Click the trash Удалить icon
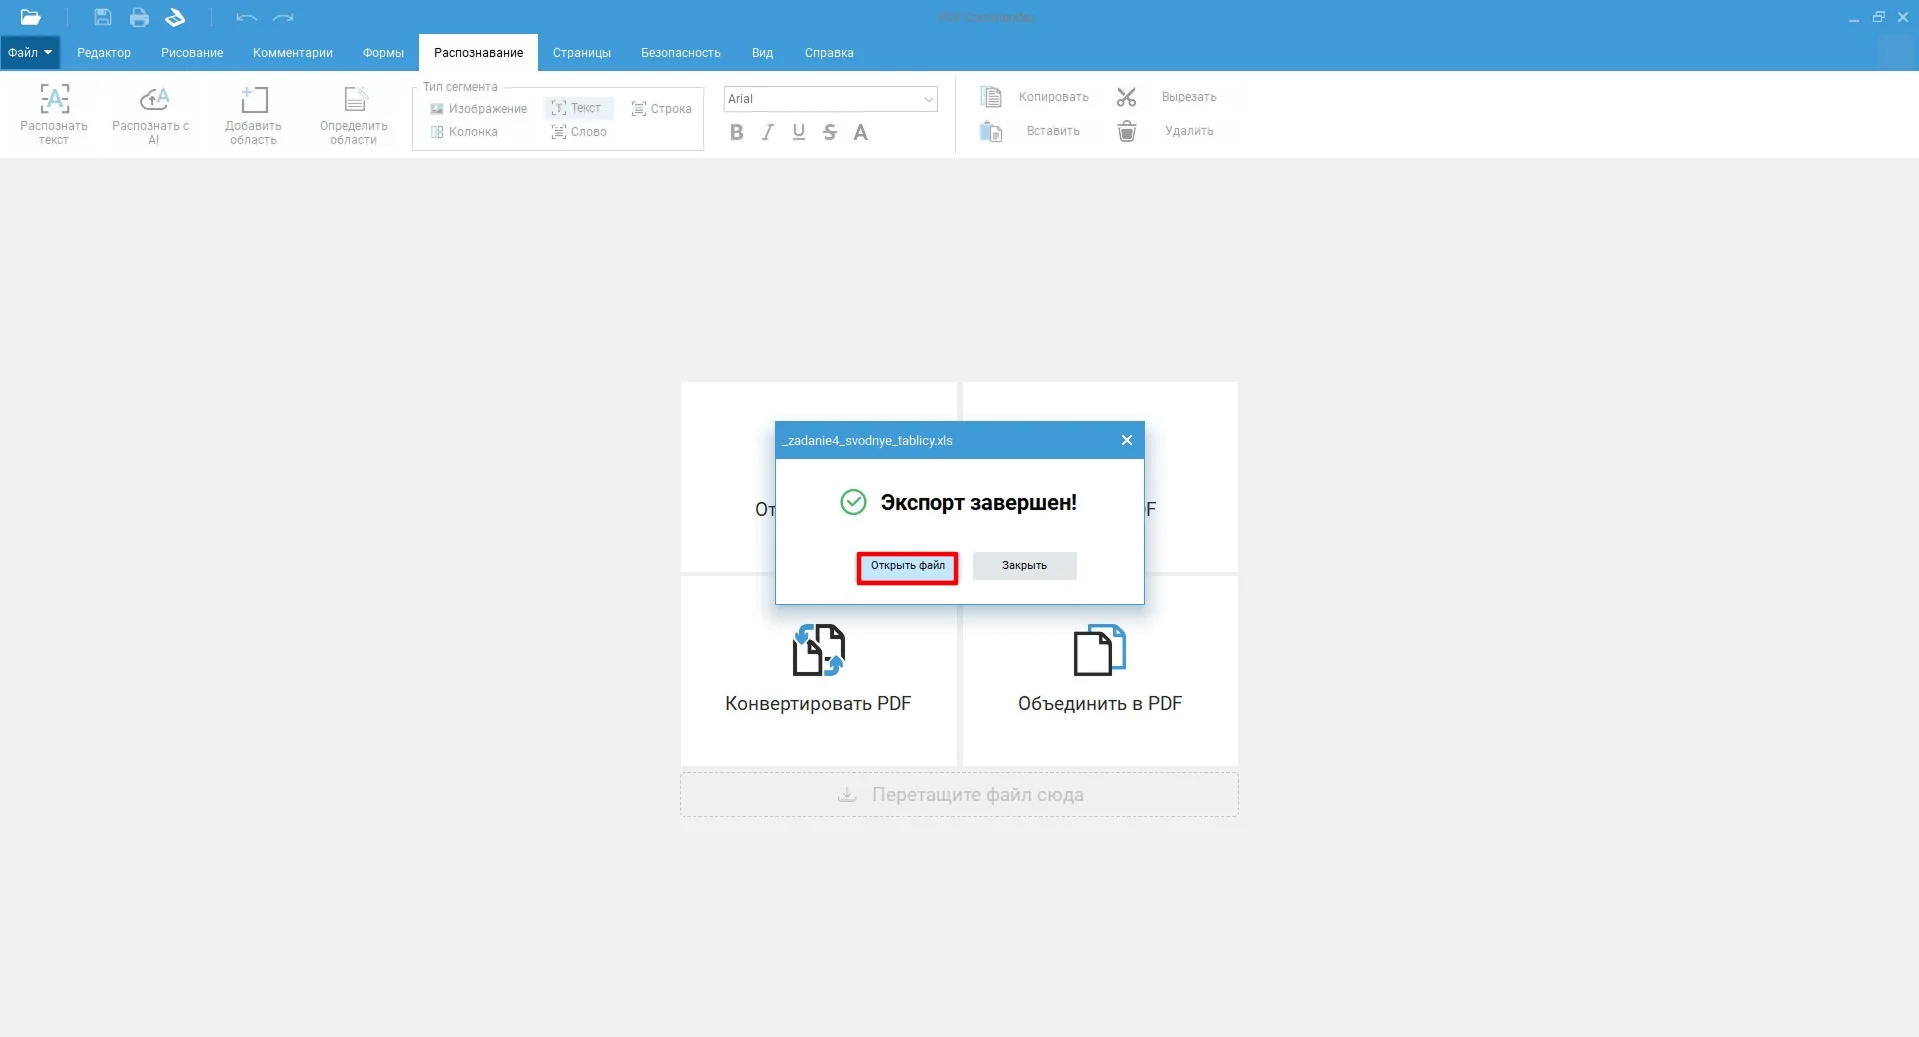 (1126, 131)
